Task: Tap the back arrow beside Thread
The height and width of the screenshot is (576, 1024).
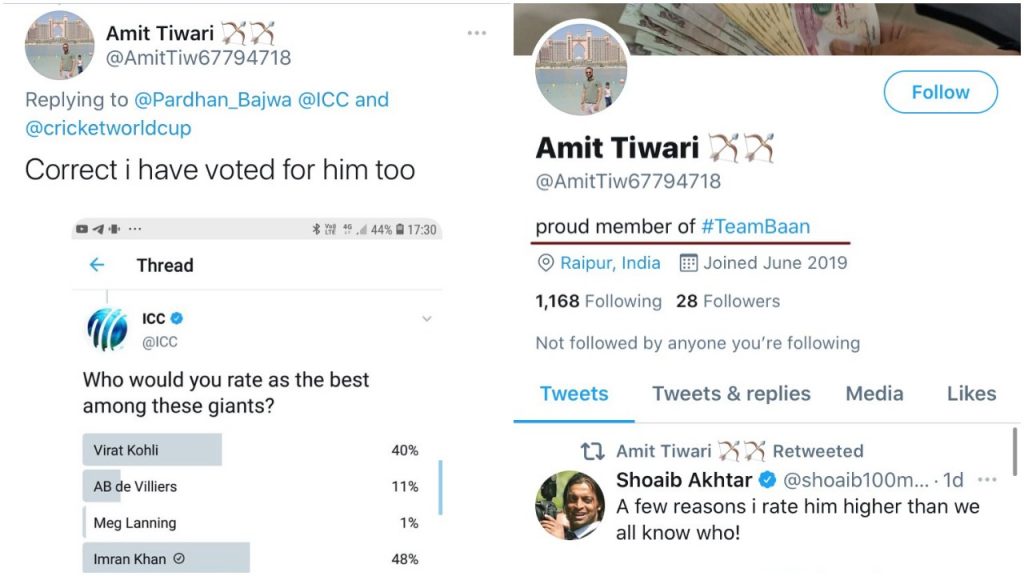Action: (x=97, y=264)
